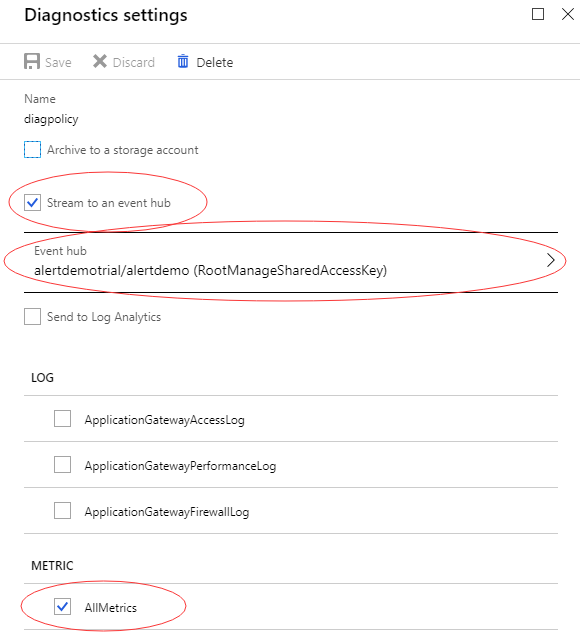Close the Diagnostics settings blade
The height and width of the screenshot is (633, 580).
567,15
